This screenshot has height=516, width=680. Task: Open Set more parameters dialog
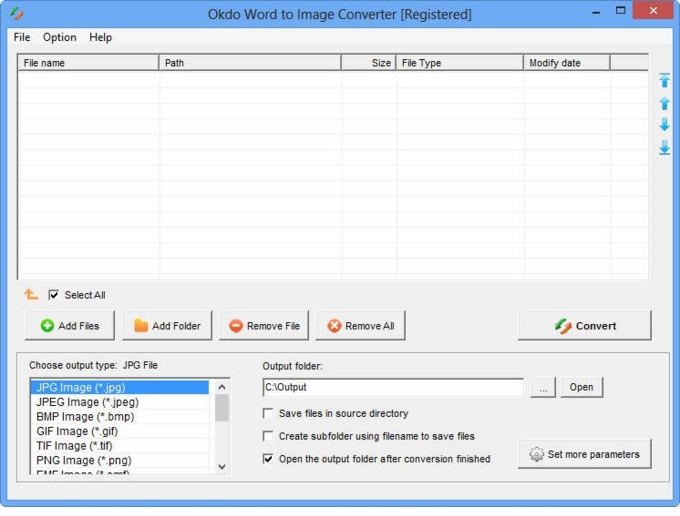tap(585, 454)
